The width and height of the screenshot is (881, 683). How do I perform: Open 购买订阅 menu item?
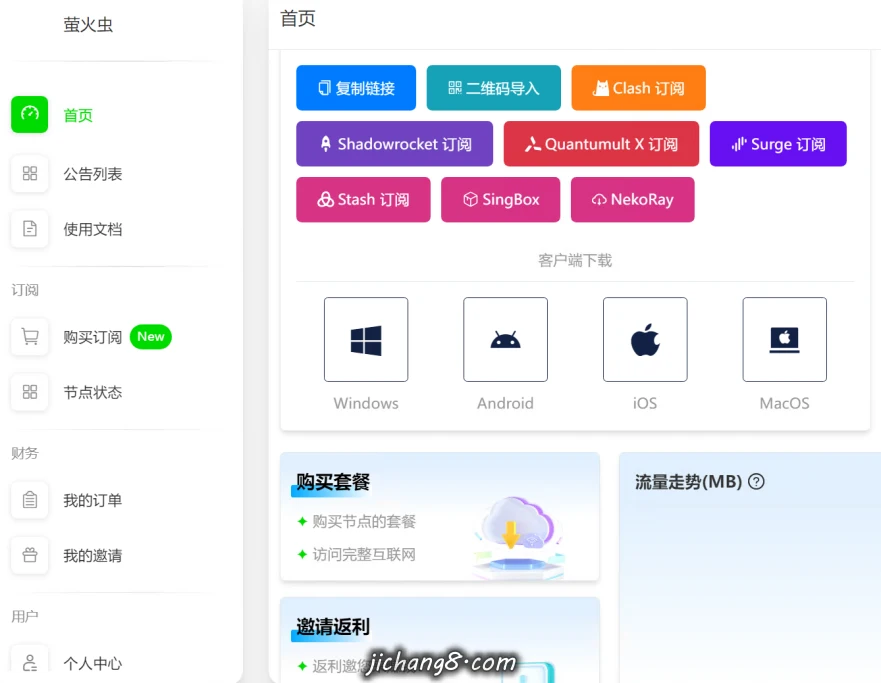[93, 337]
